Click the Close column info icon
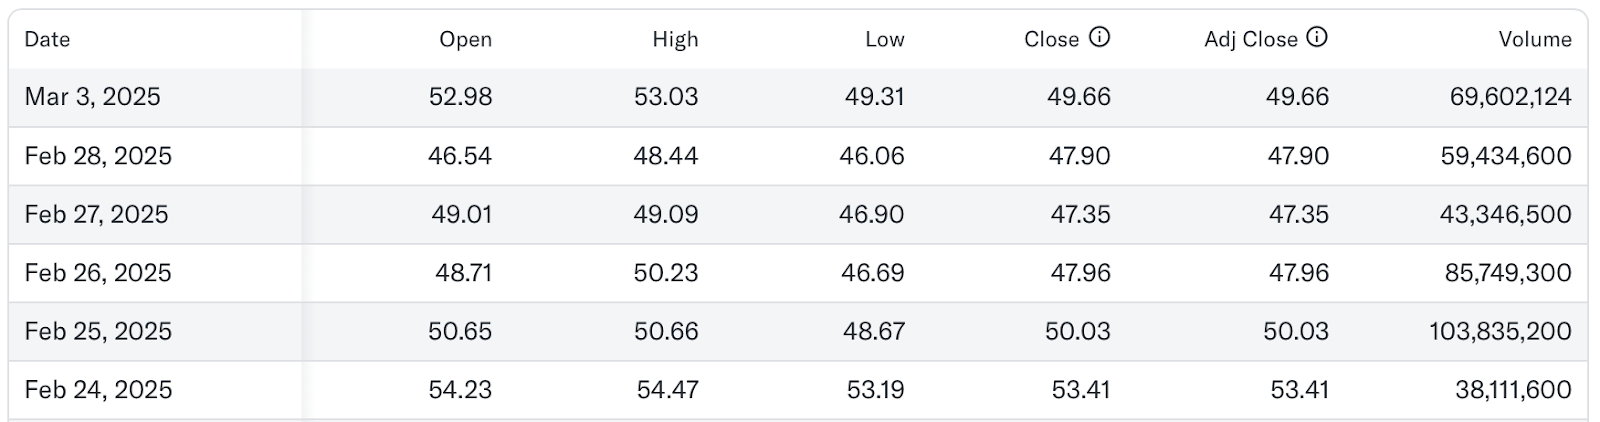1600x422 pixels. [1099, 38]
